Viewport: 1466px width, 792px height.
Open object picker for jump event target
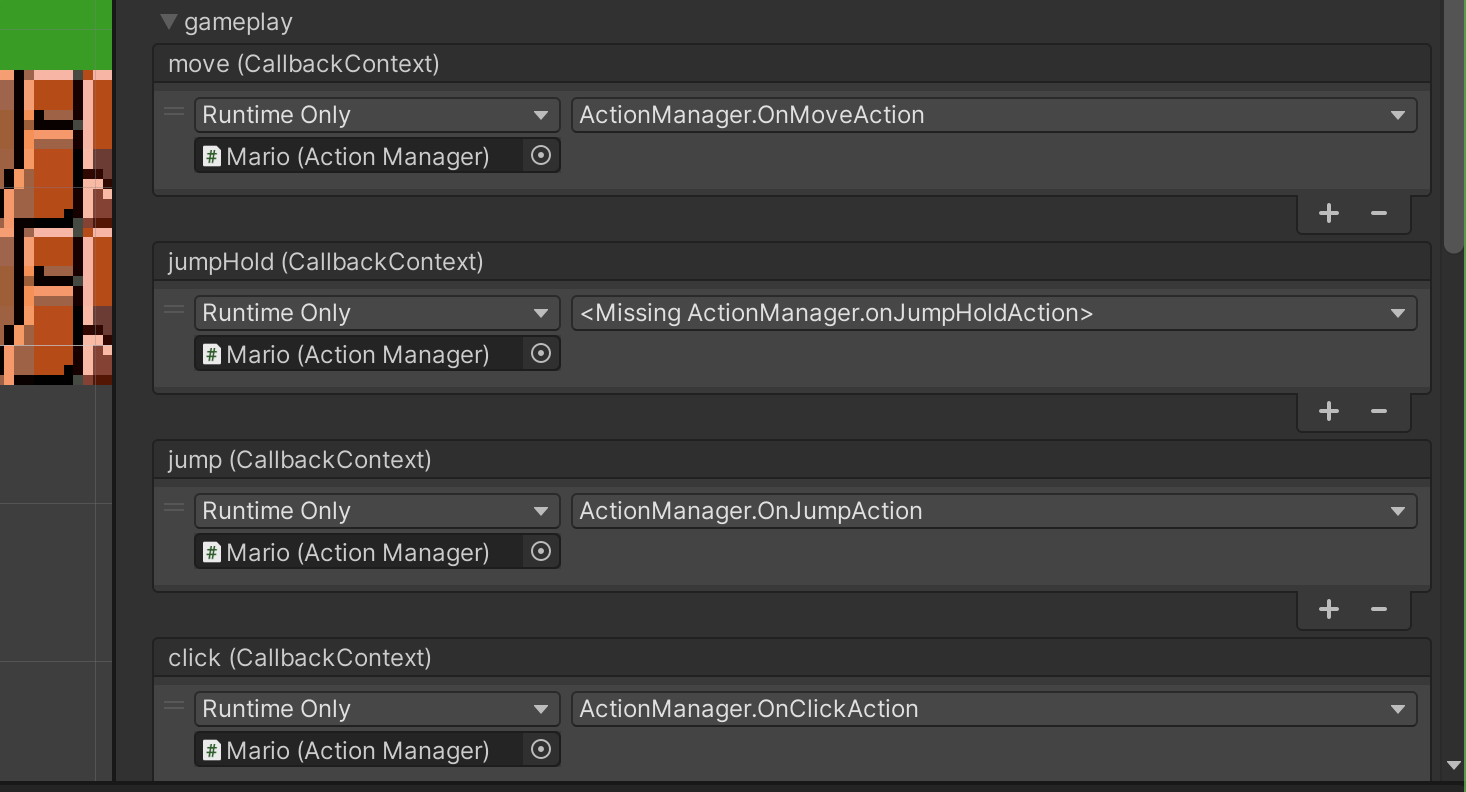(541, 552)
